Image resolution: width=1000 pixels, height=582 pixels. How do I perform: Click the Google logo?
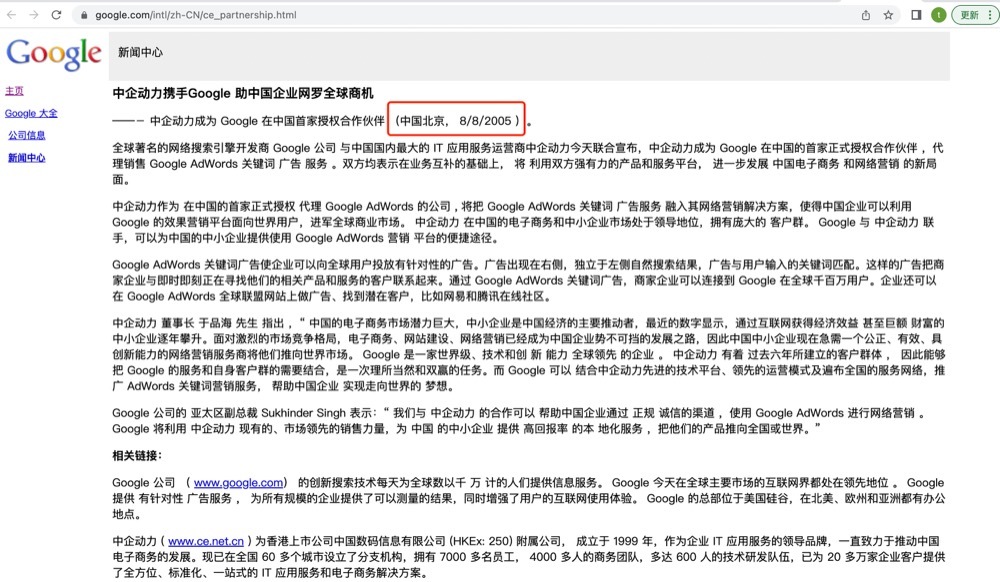pos(54,54)
